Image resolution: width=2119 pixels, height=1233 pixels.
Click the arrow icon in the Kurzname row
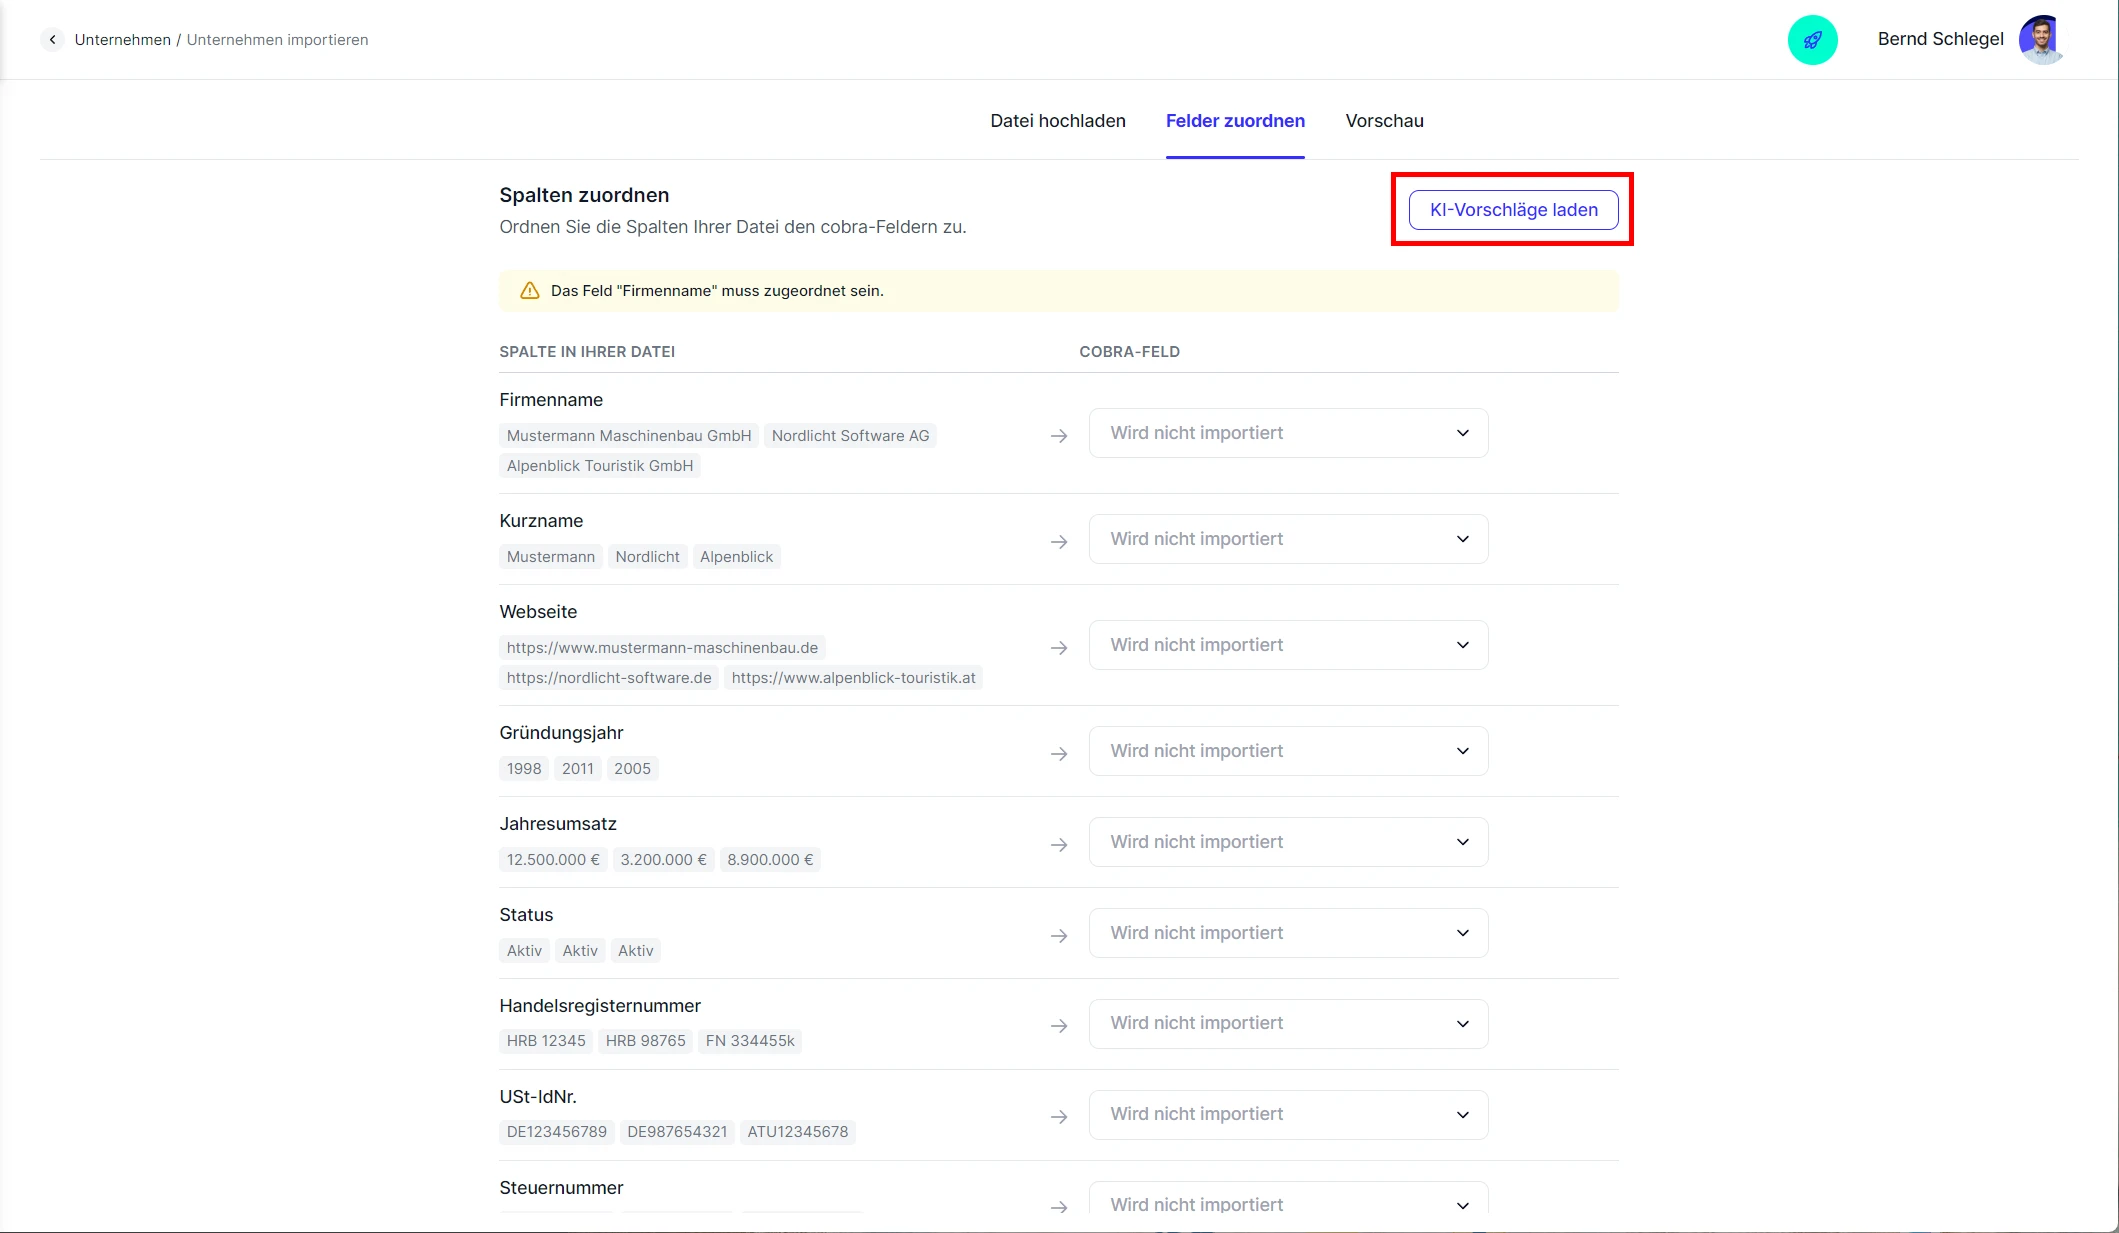pos(1059,542)
